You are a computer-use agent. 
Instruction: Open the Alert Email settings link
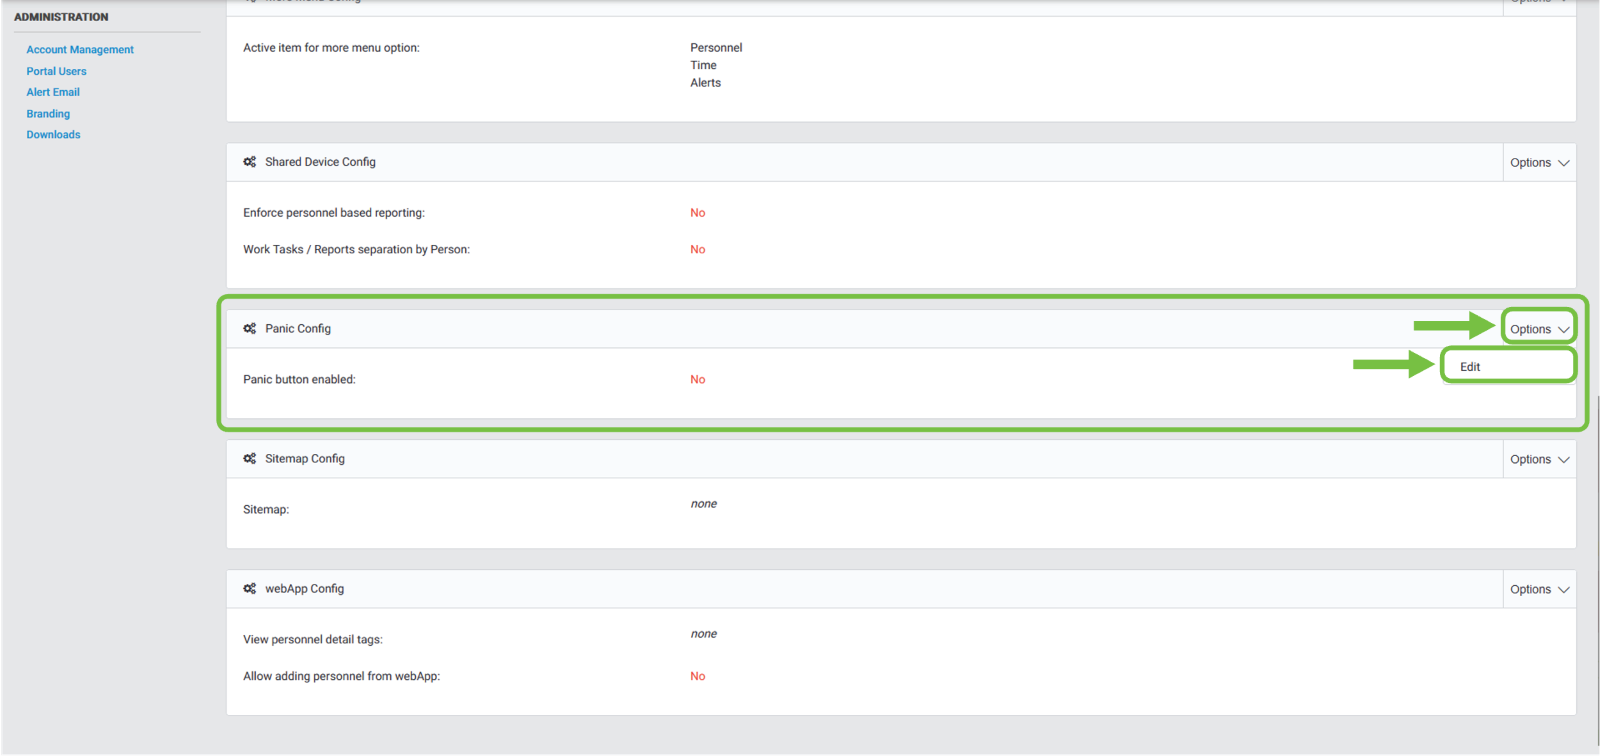tap(53, 92)
